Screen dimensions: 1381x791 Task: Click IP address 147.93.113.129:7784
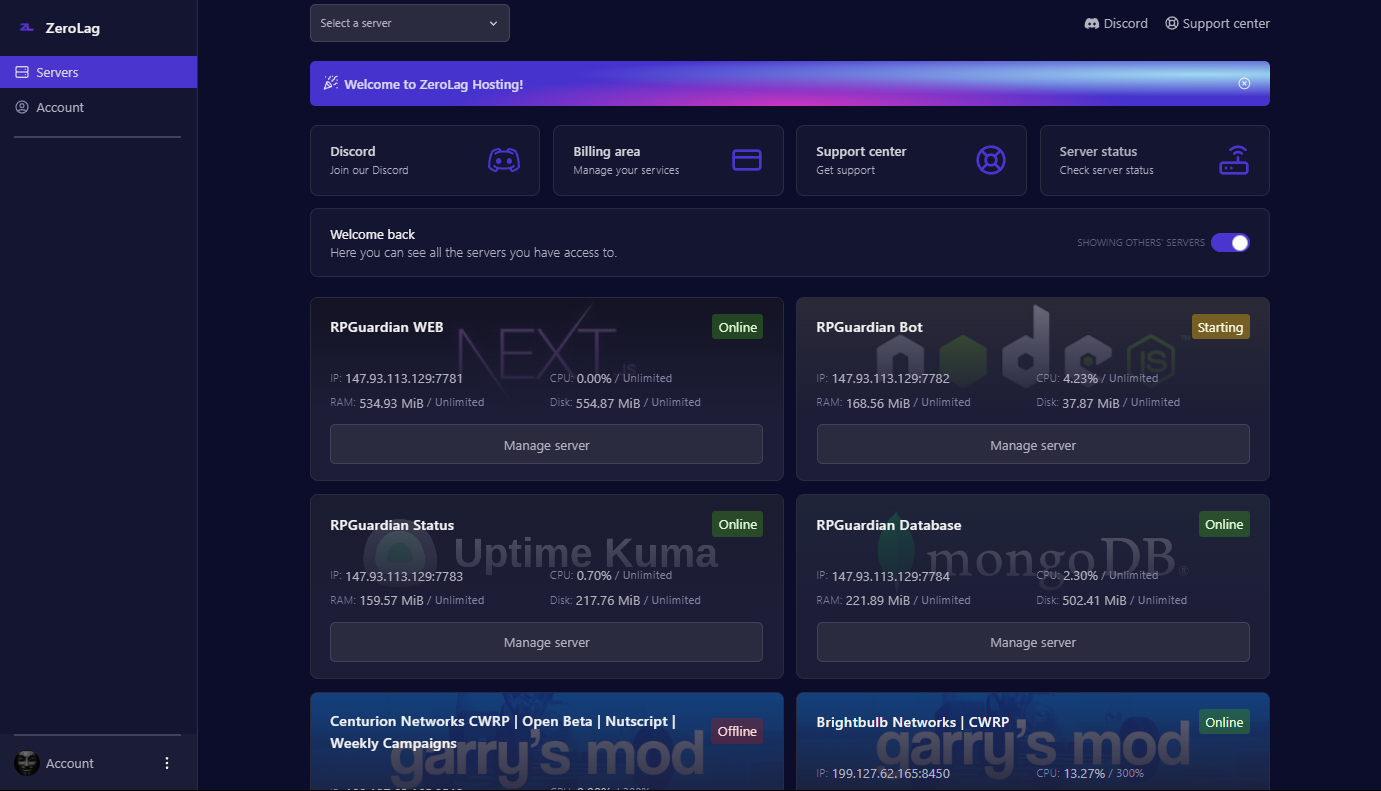tap(891, 576)
